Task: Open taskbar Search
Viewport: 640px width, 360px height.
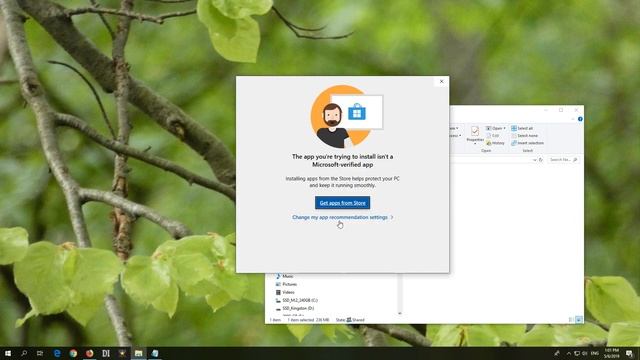Action: coord(24,353)
